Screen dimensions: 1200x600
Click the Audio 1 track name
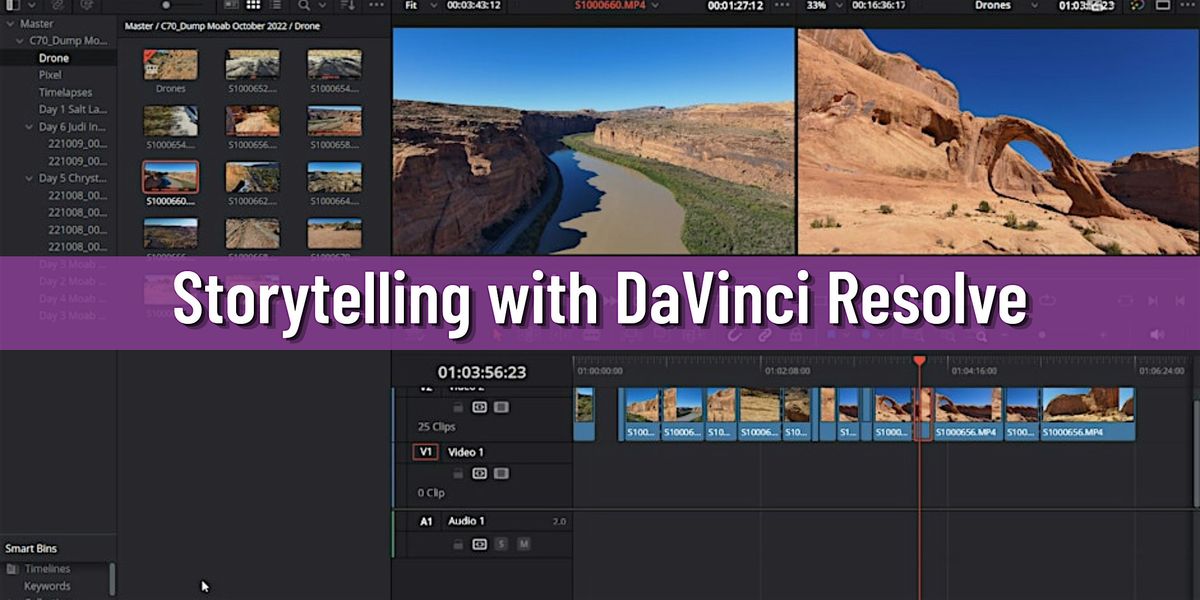pyautogui.click(x=466, y=521)
